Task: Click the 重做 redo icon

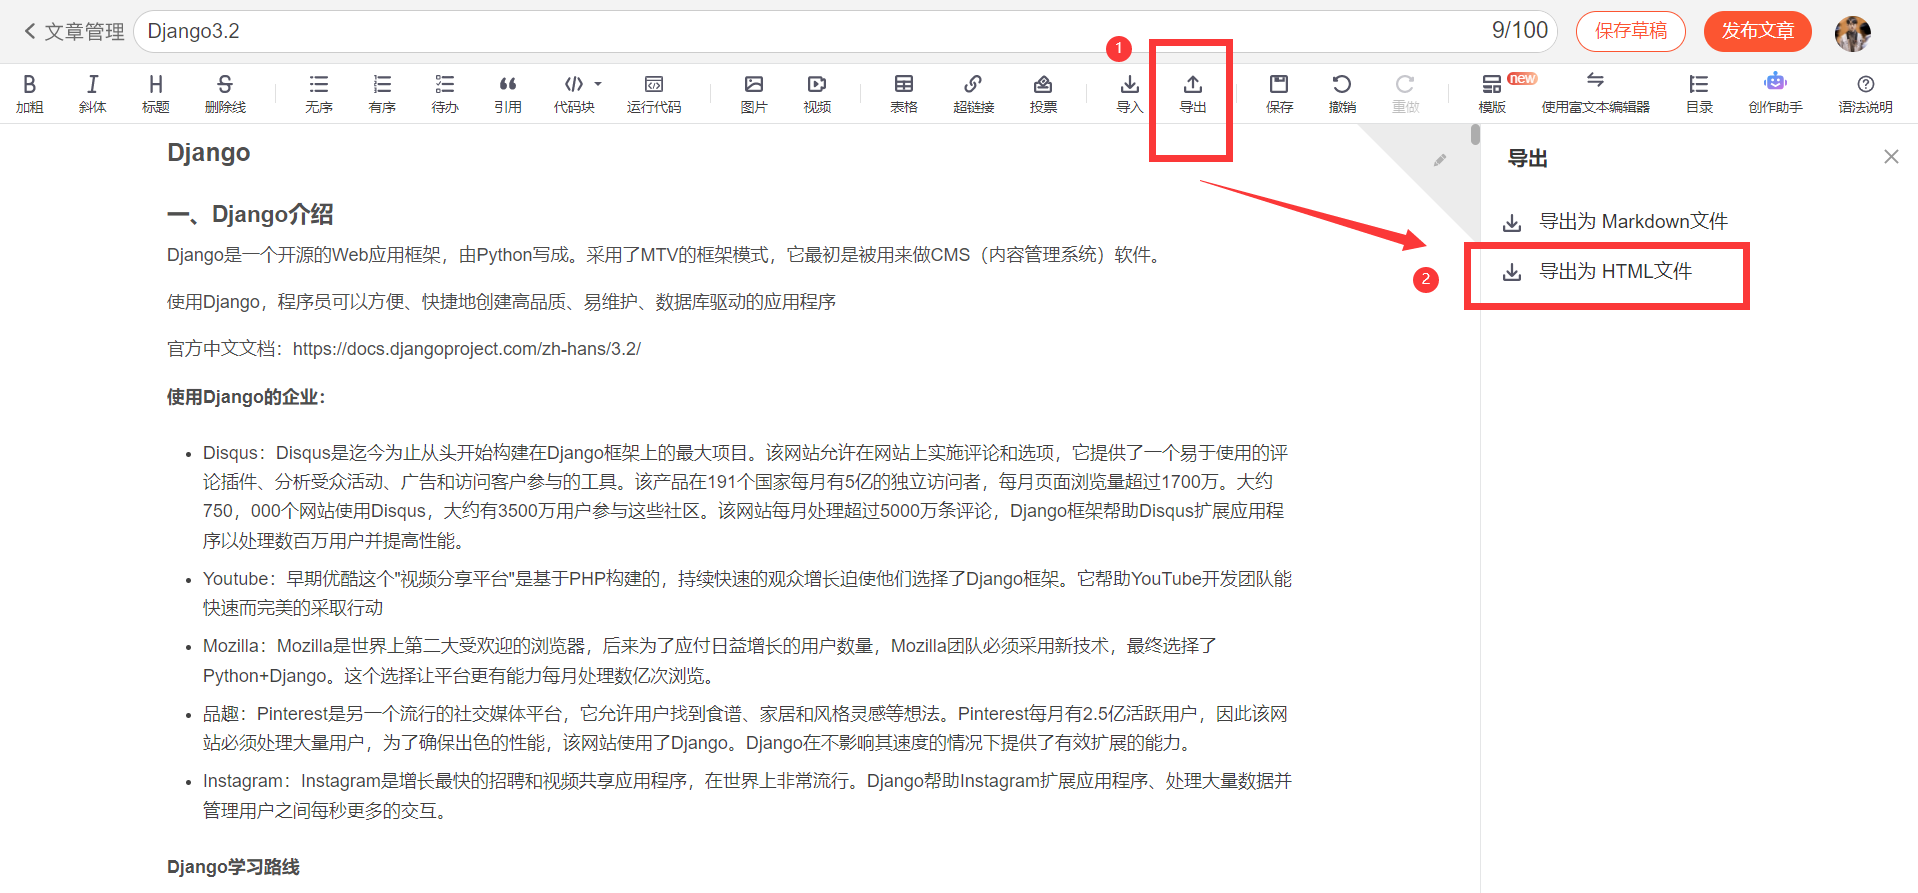Action: click(1405, 93)
